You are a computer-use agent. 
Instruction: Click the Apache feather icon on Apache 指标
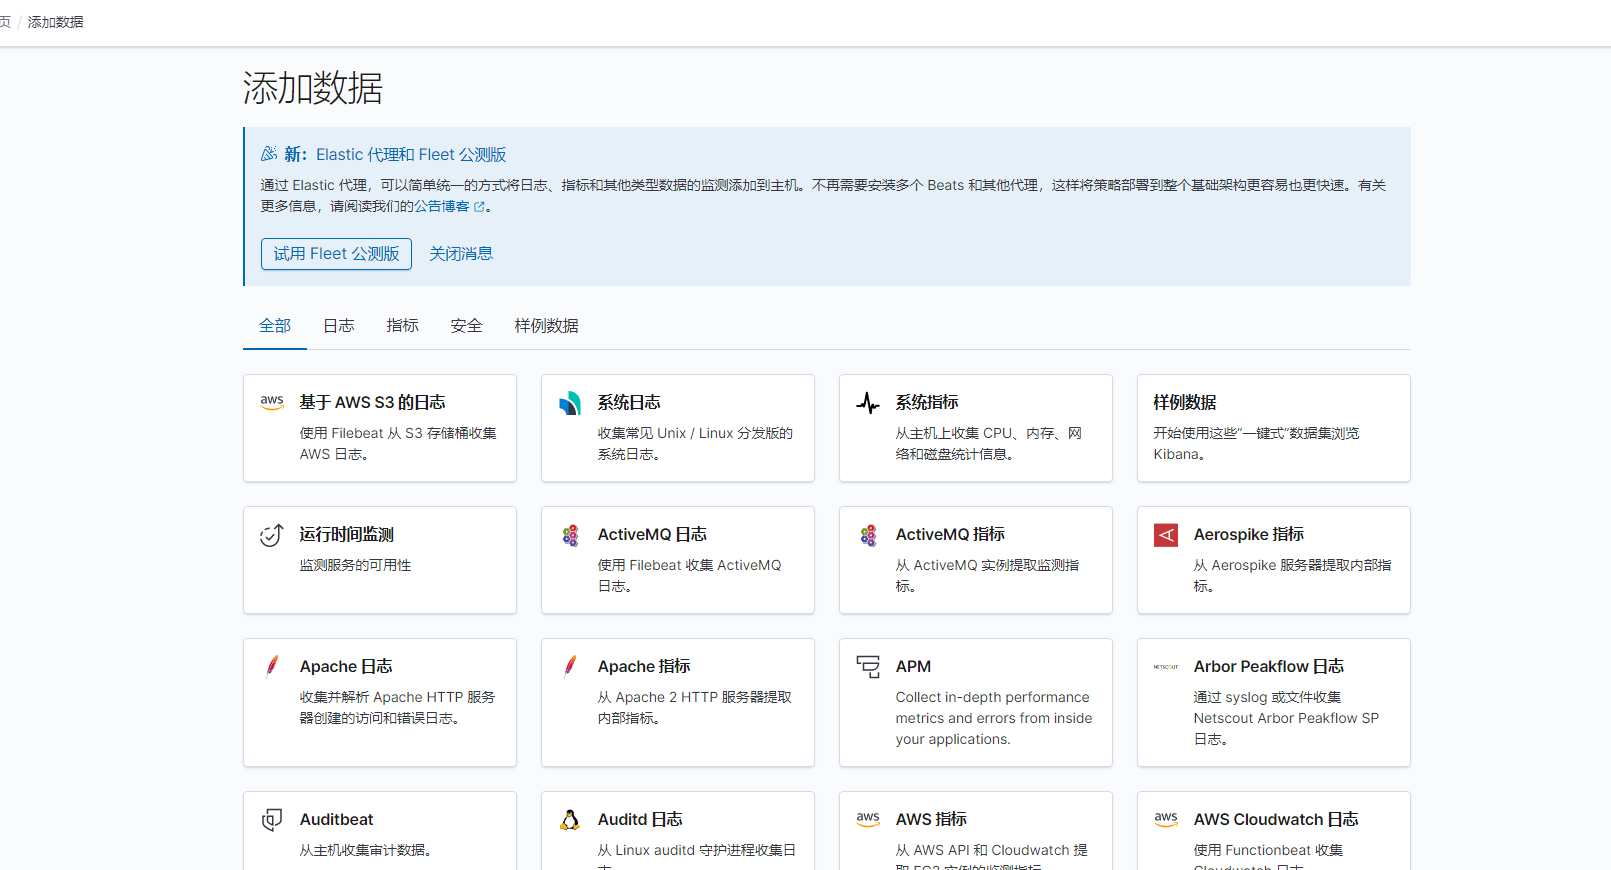click(x=570, y=666)
